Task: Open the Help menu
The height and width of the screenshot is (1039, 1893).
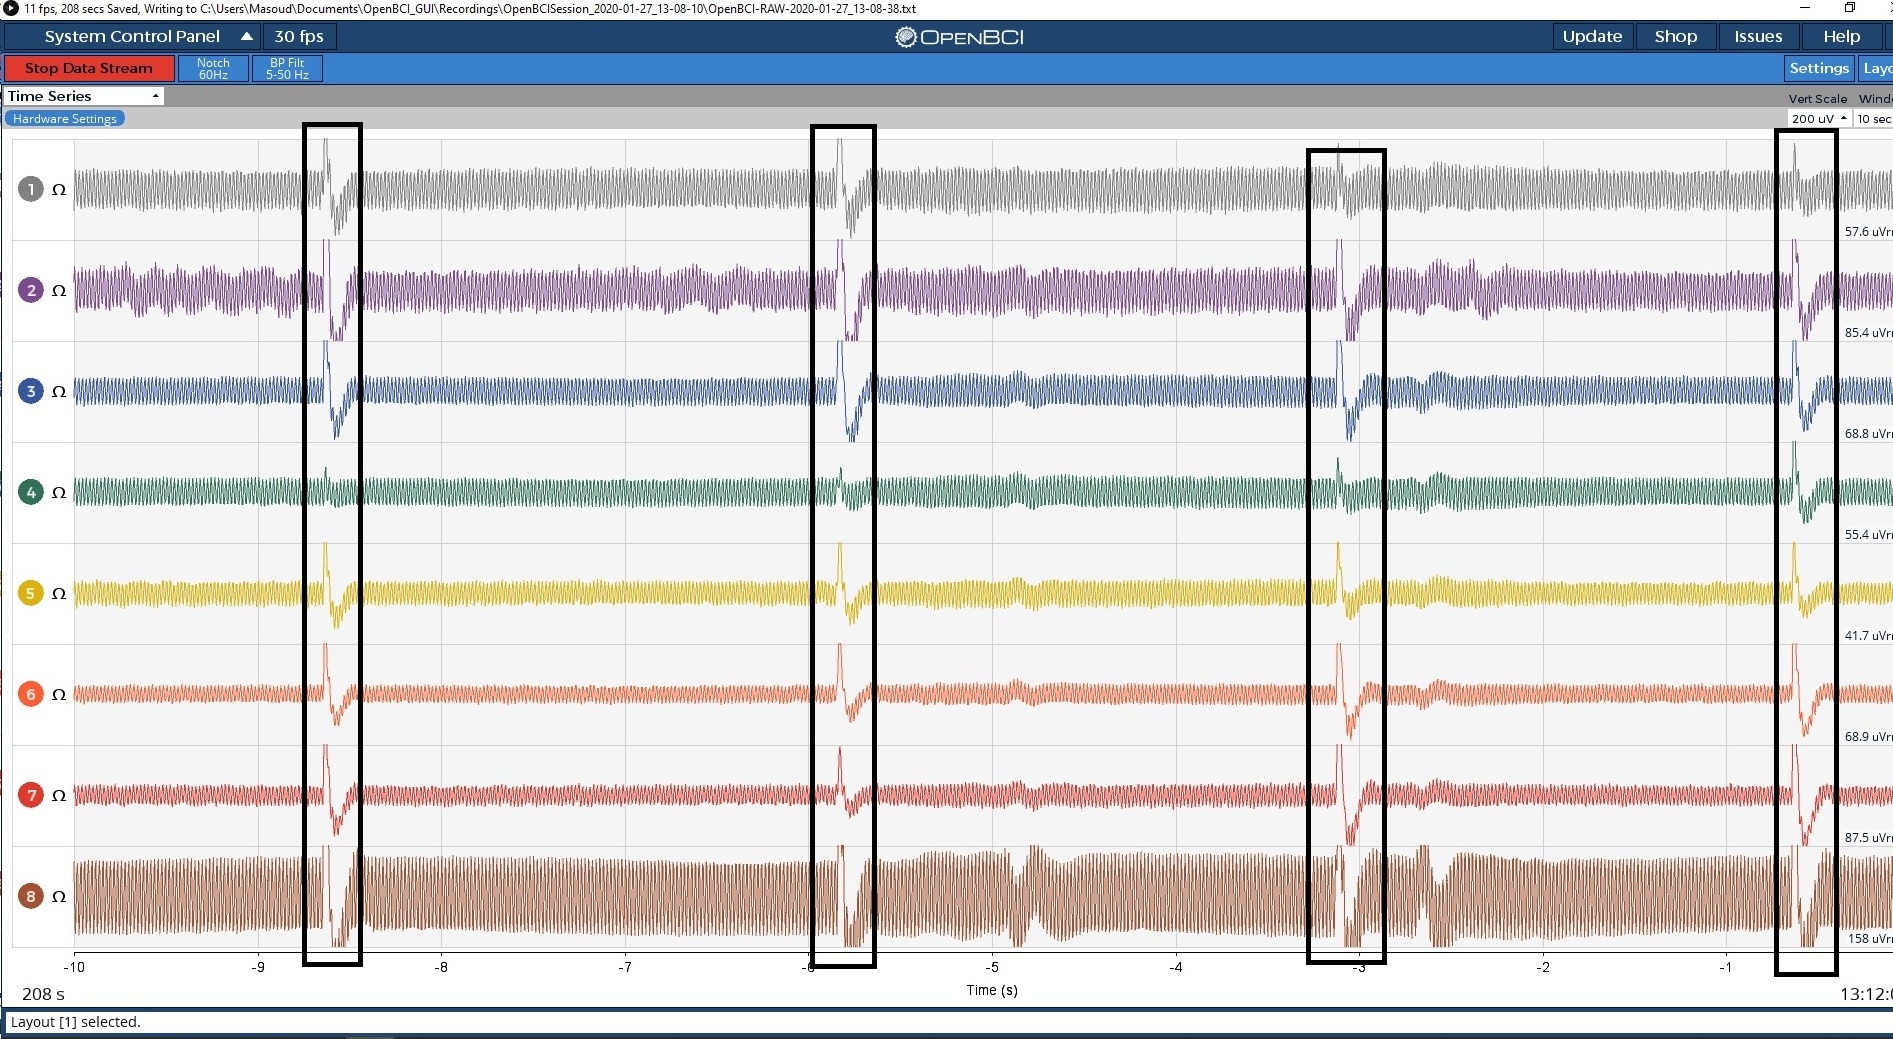Action: (x=1841, y=36)
